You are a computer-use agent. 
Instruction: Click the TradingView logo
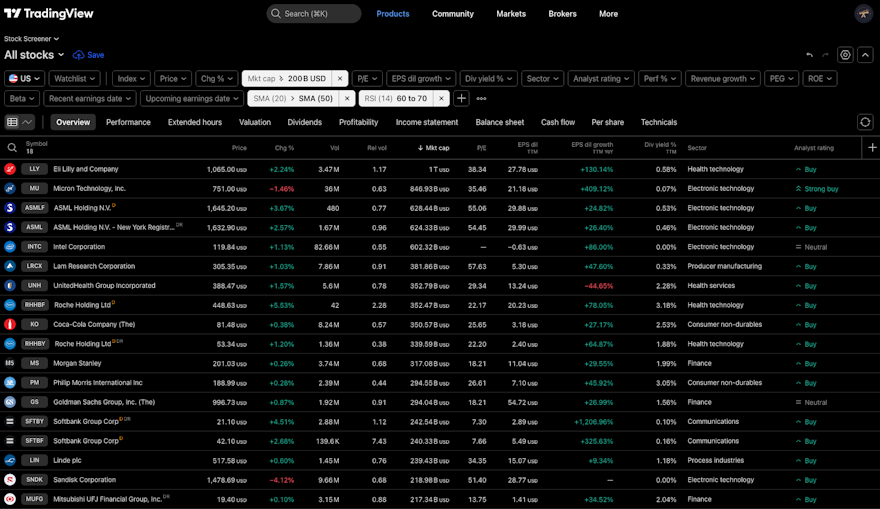point(49,13)
